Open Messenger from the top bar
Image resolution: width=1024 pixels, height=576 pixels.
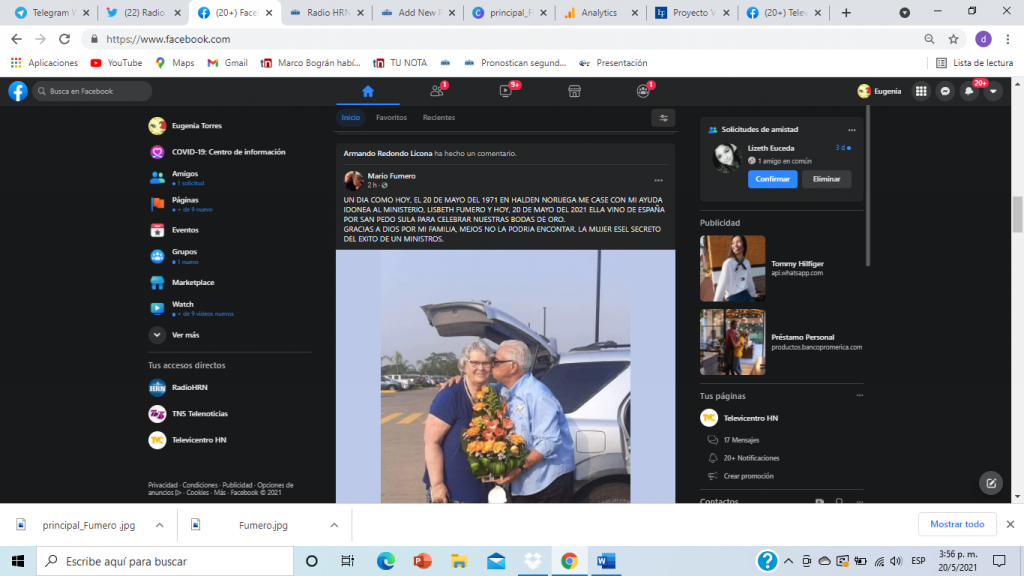pyautogui.click(x=944, y=91)
